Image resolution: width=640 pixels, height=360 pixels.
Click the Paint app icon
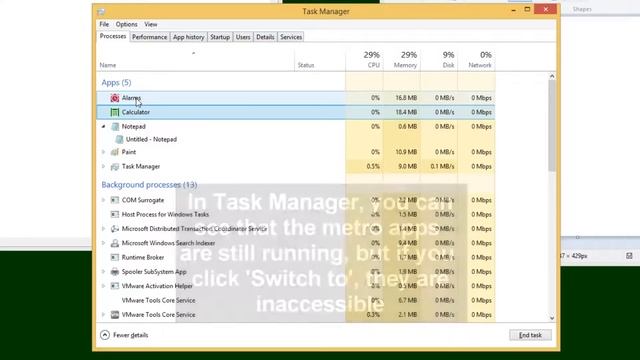pyautogui.click(x=115, y=152)
